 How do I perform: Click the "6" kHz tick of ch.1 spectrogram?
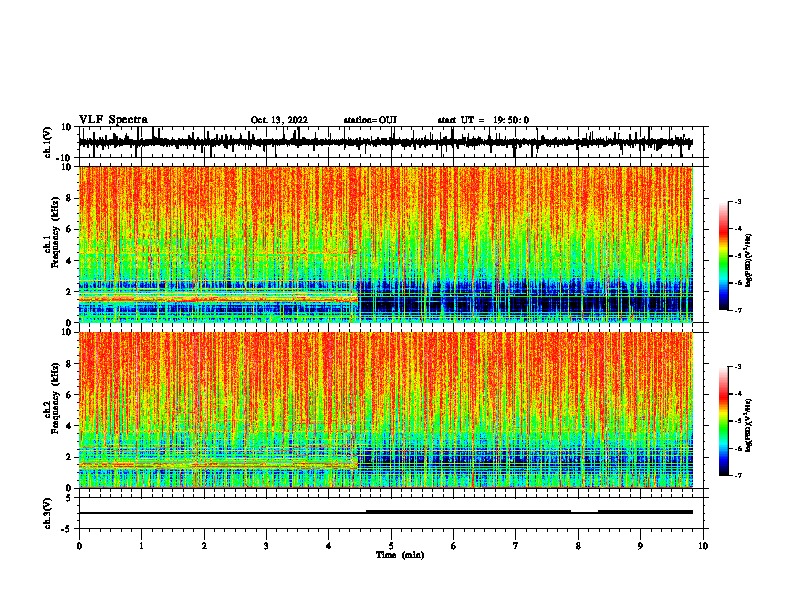(x=70, y=229)
